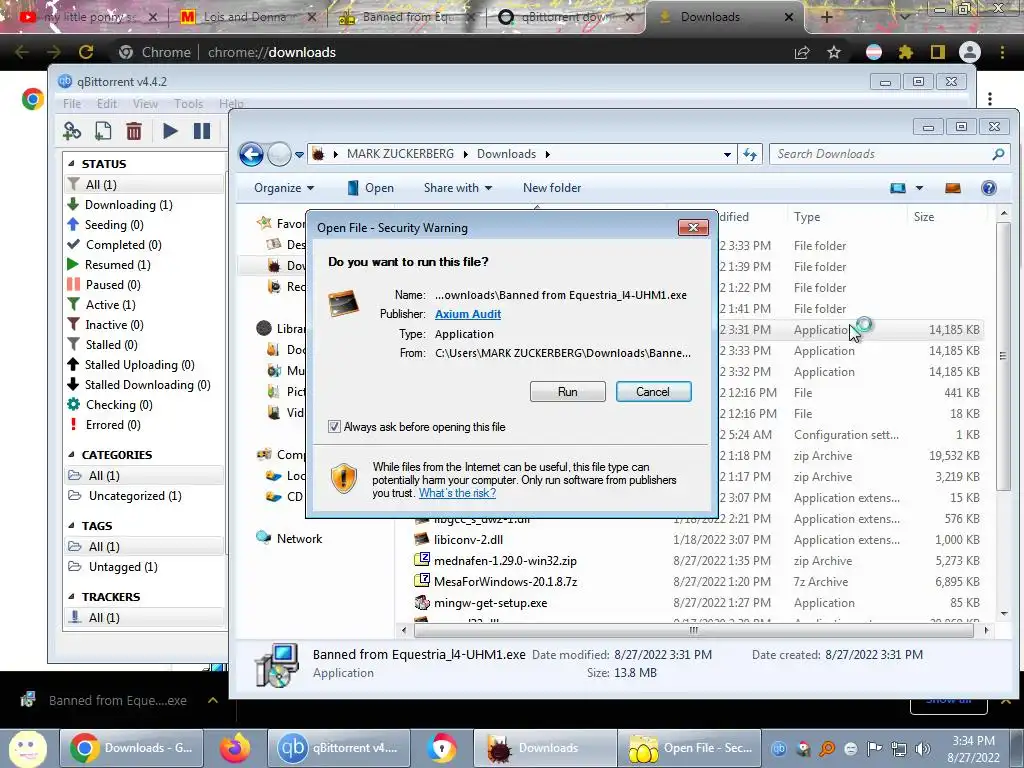This screenshot has height=768, width=1024.
Task: Switch to qBittorrent in the taskbar
Action: click(338, 748)
